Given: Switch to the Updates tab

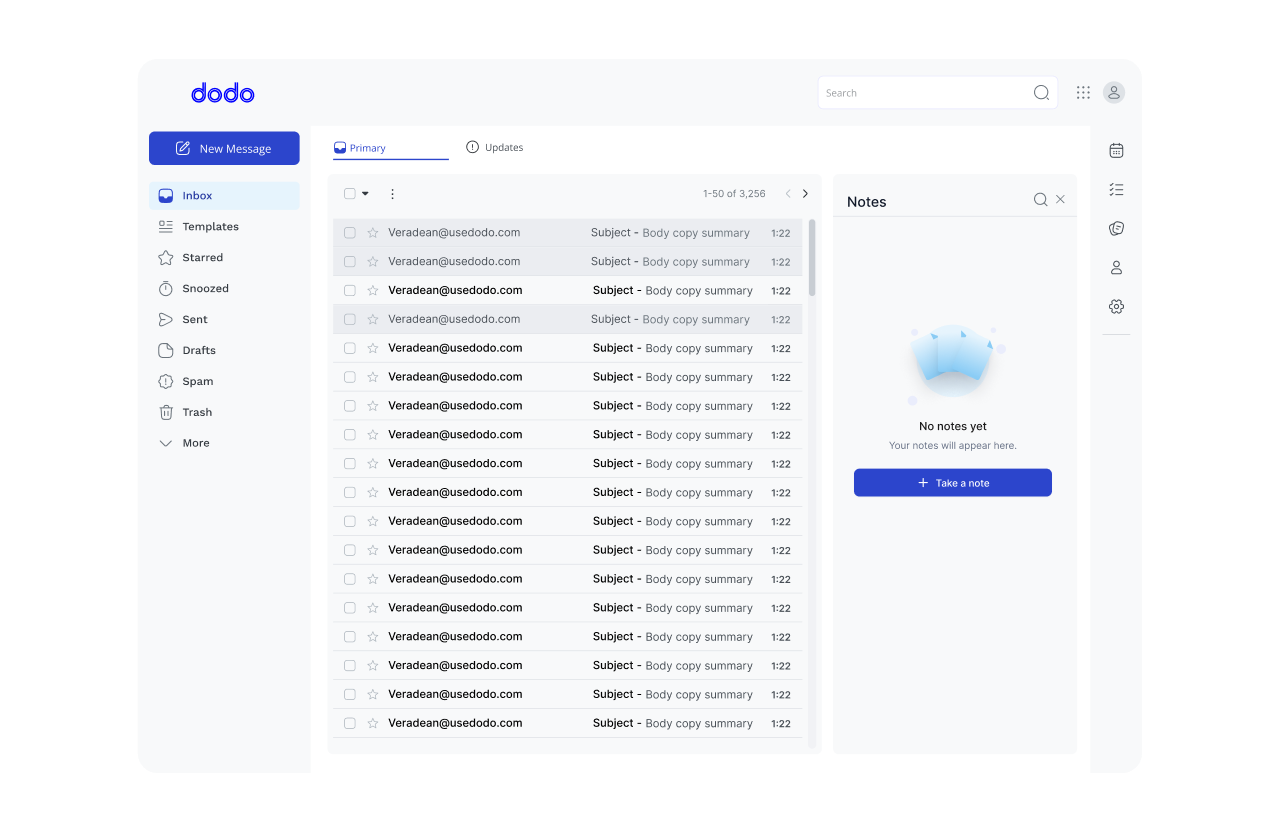Looking at the screenshot, I should pyautogui.click(x=495, y=148).
